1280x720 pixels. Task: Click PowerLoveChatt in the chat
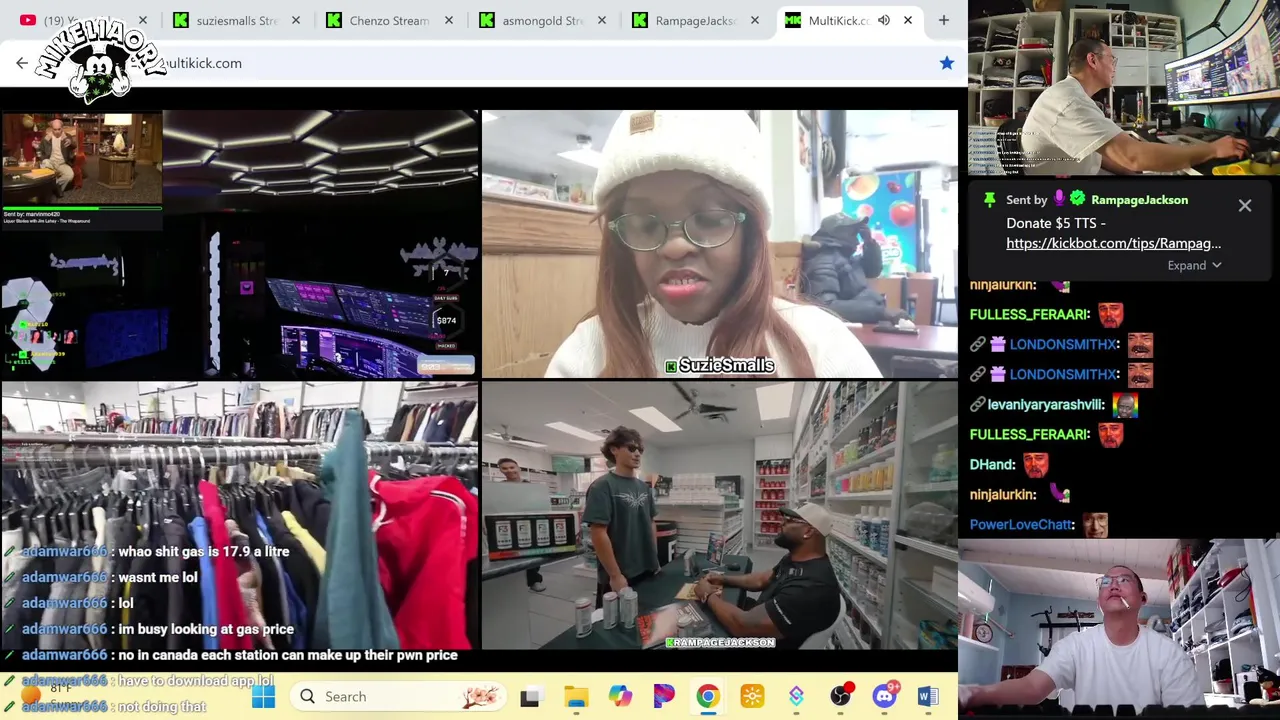(1021, 524)
